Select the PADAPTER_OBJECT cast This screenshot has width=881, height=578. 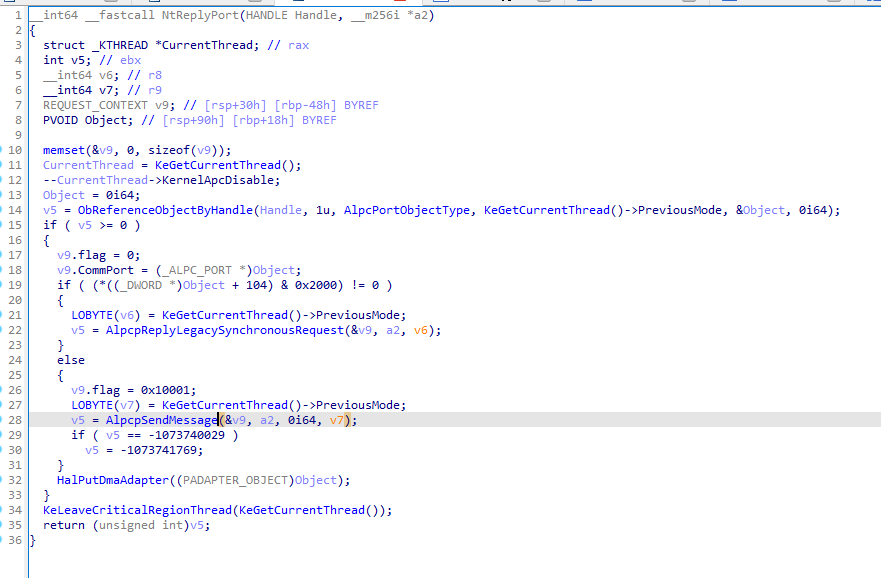click(235, 480)
